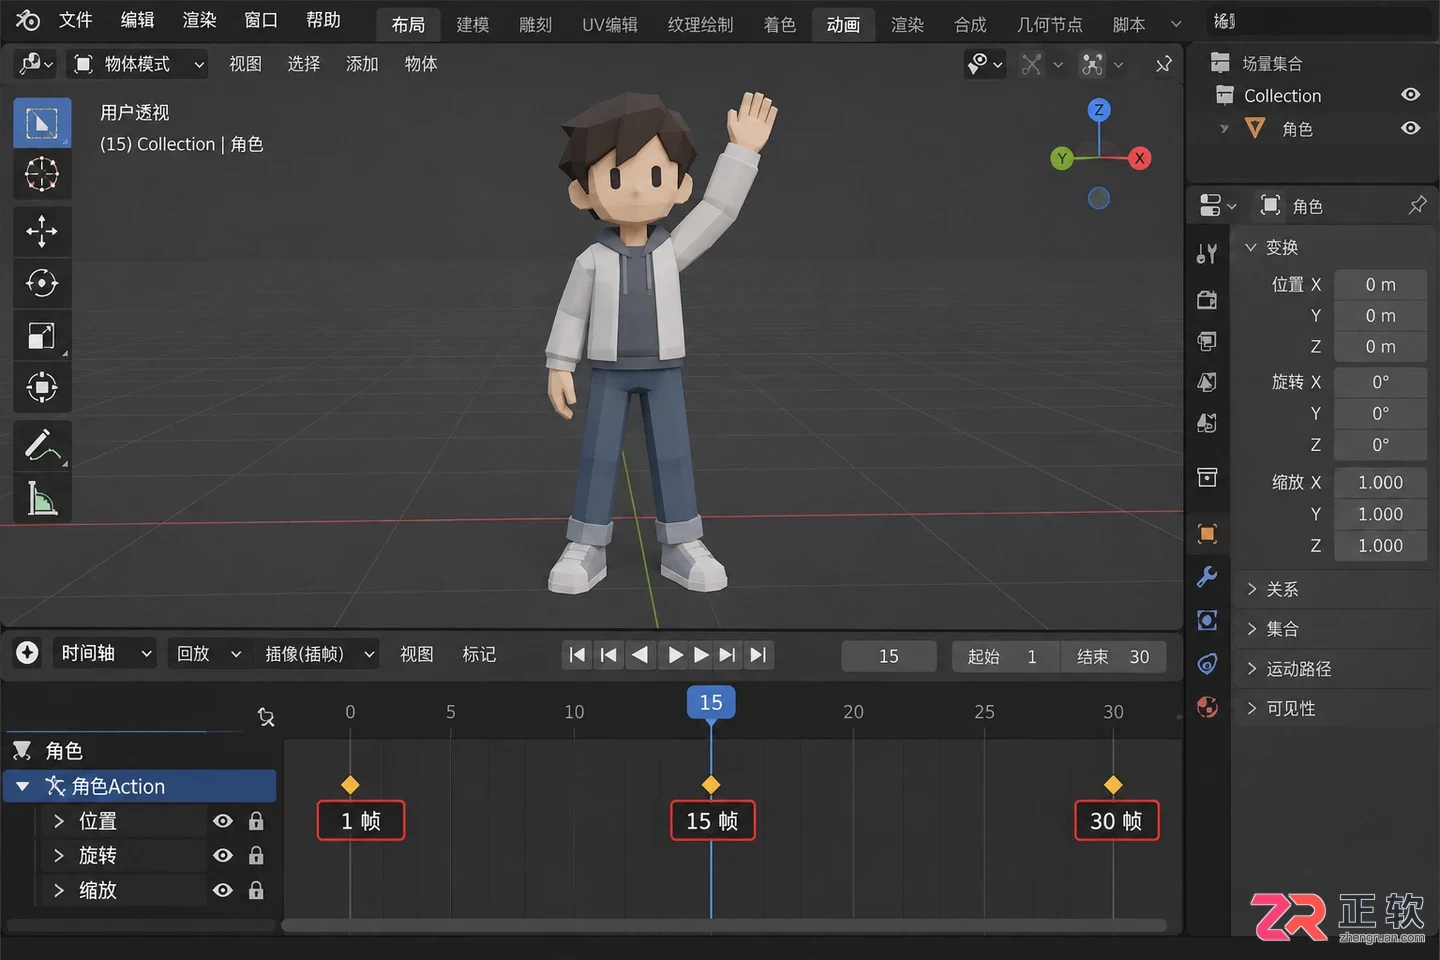Activate the 3D cursor tool
This screenshot has height=960, width=1440.
[x=42, y=175]
